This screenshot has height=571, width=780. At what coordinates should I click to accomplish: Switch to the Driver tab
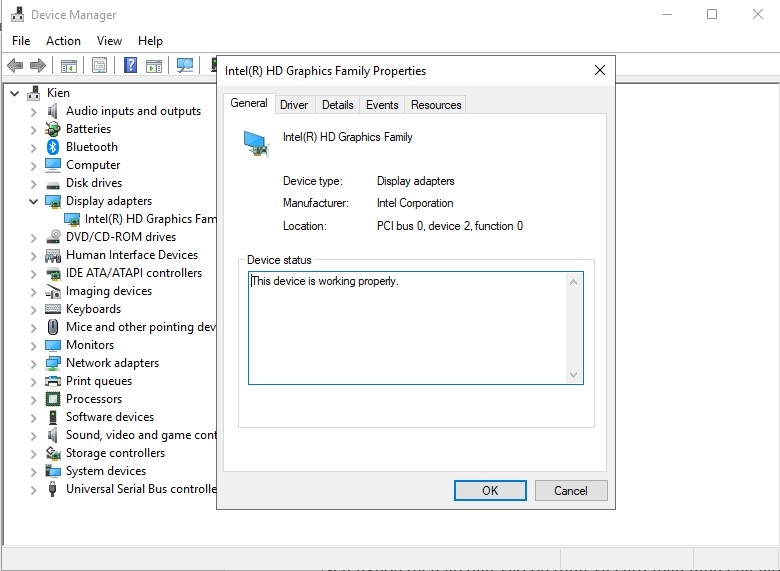294,105
